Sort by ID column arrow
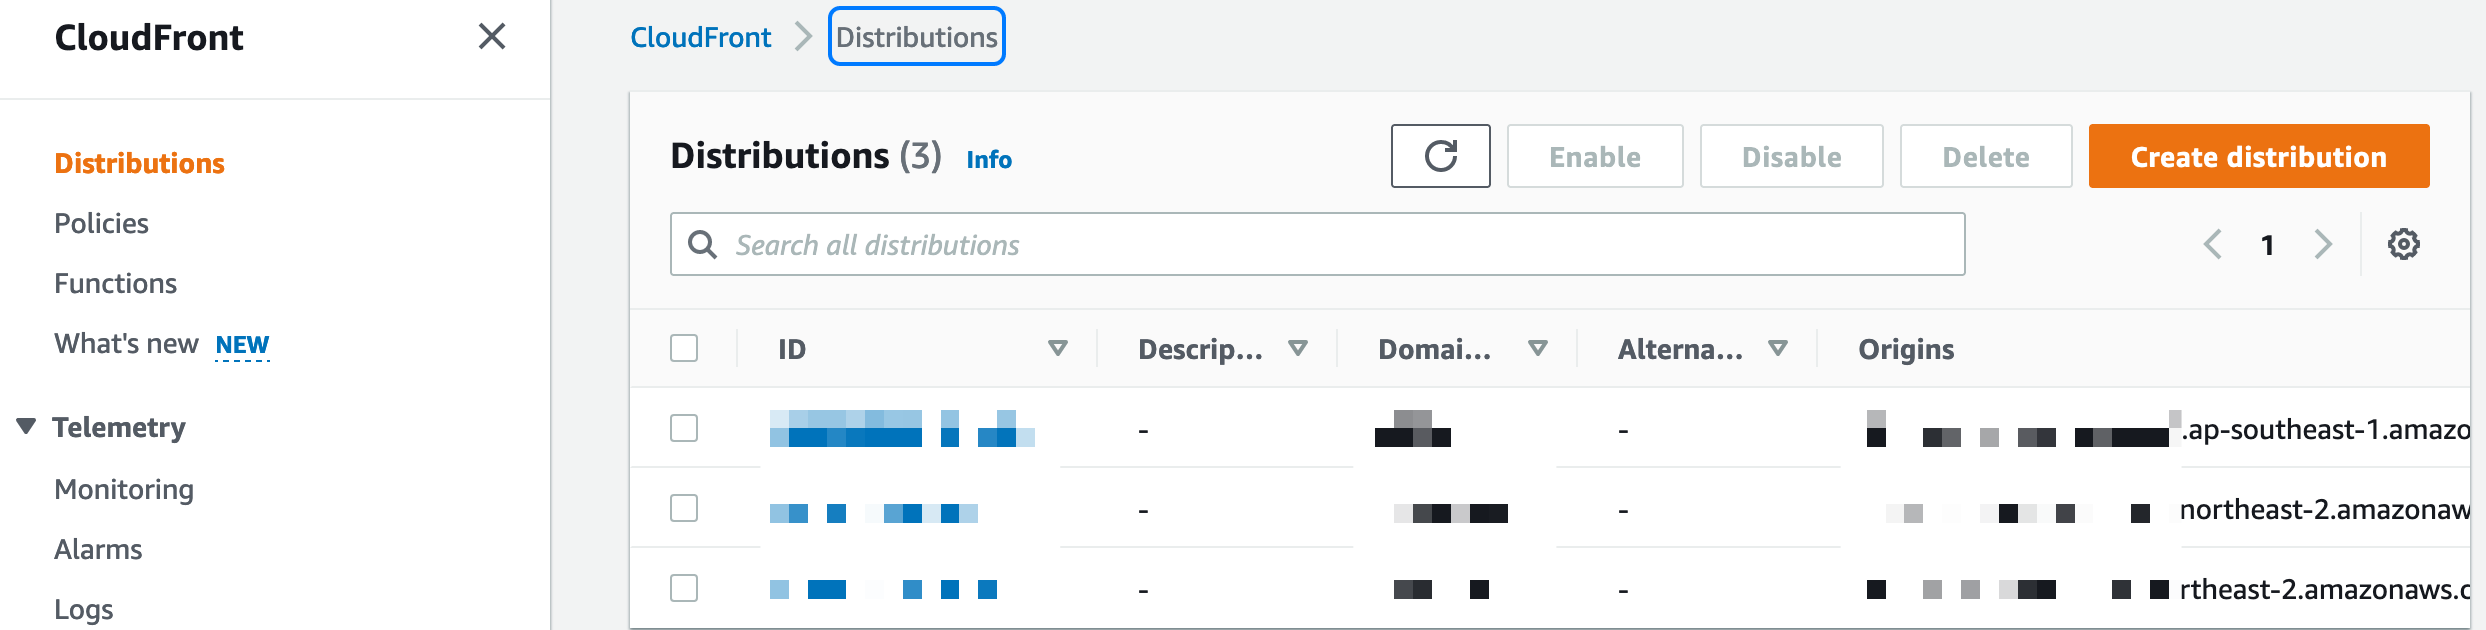This screenshot has width=2486, height=630. [1058, 348]
